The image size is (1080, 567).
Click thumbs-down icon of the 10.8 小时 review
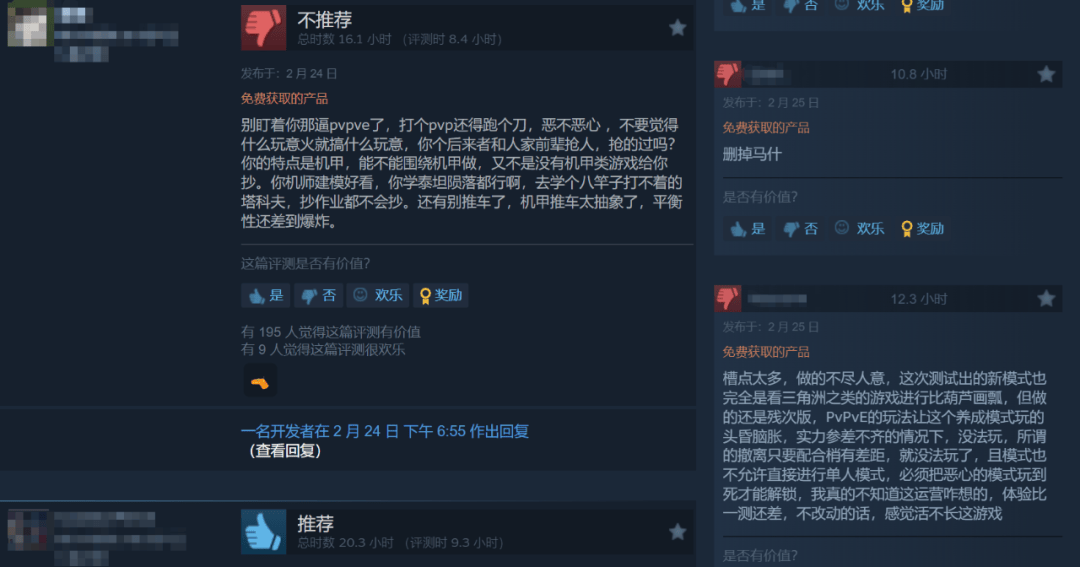point(727,74)
